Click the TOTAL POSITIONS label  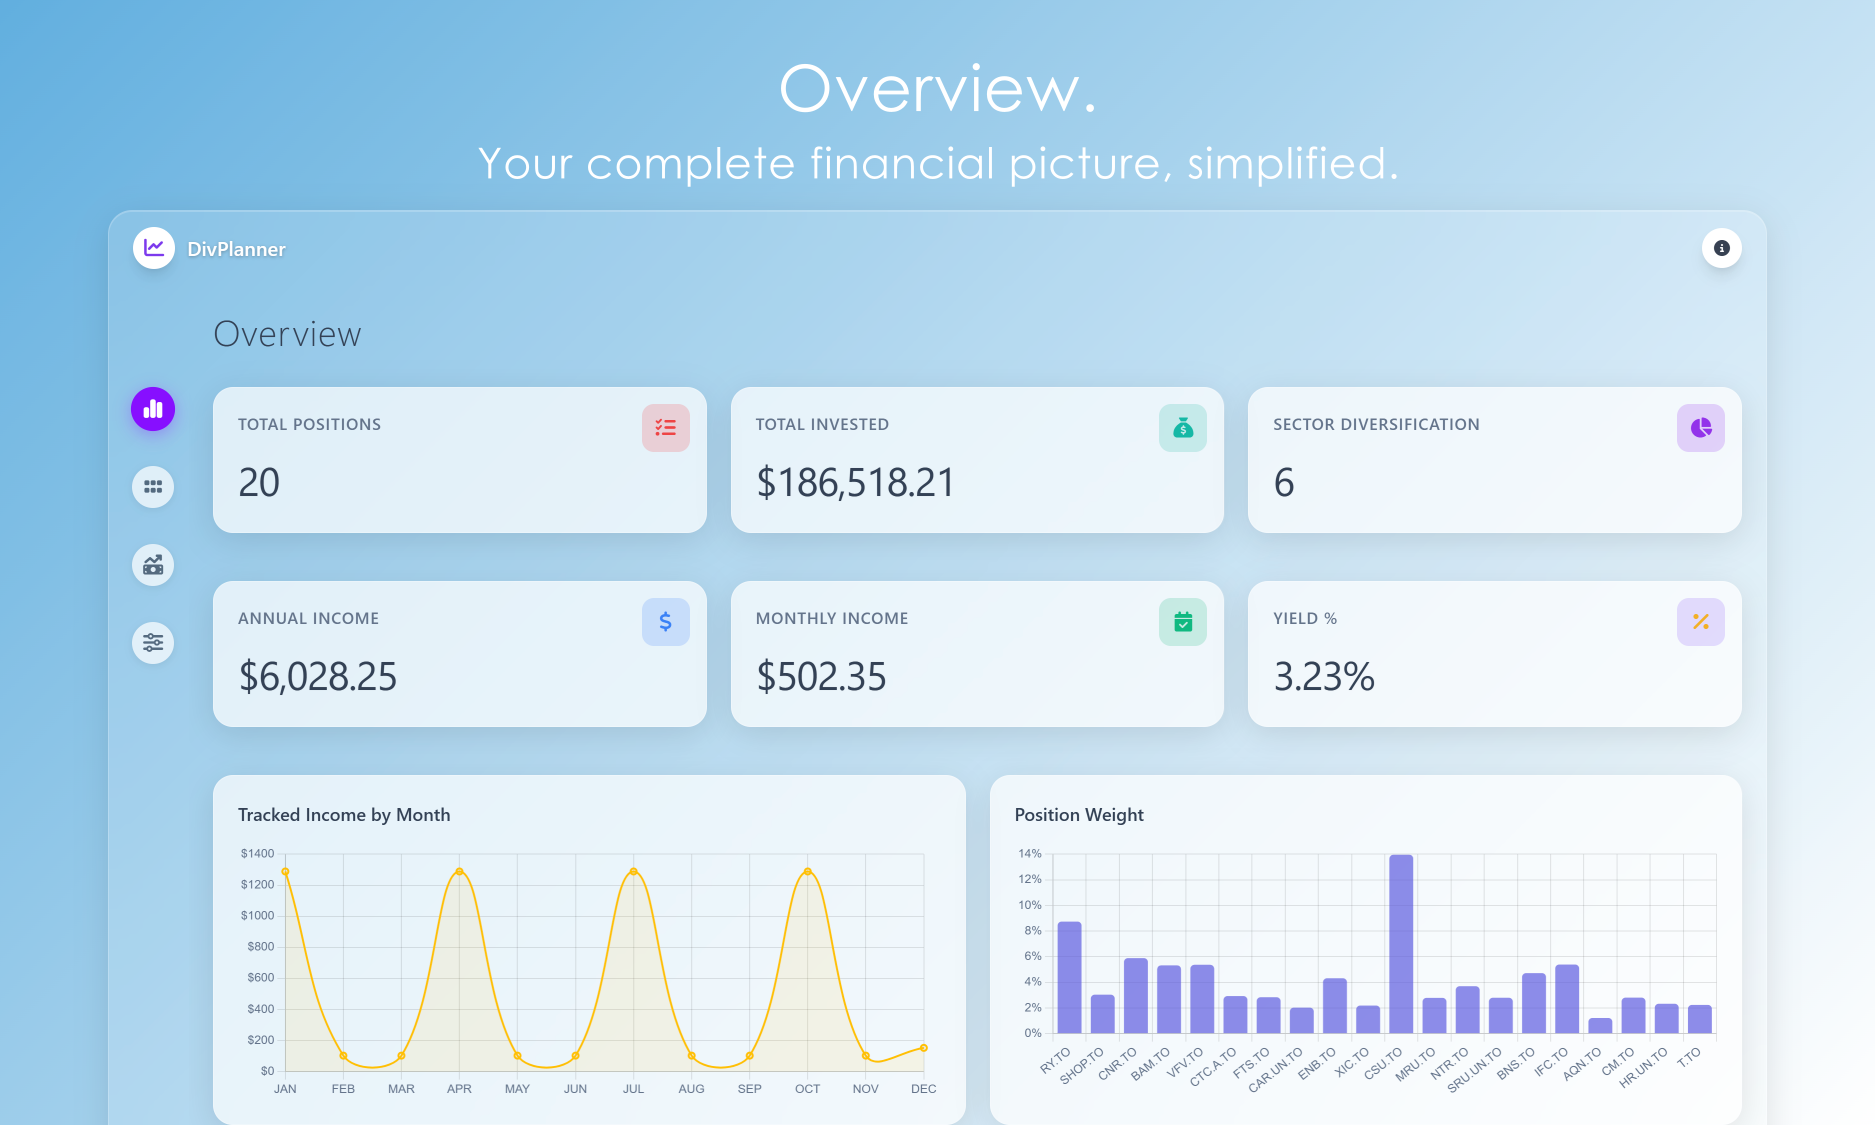pyautogui.click(x=309, y=424)
